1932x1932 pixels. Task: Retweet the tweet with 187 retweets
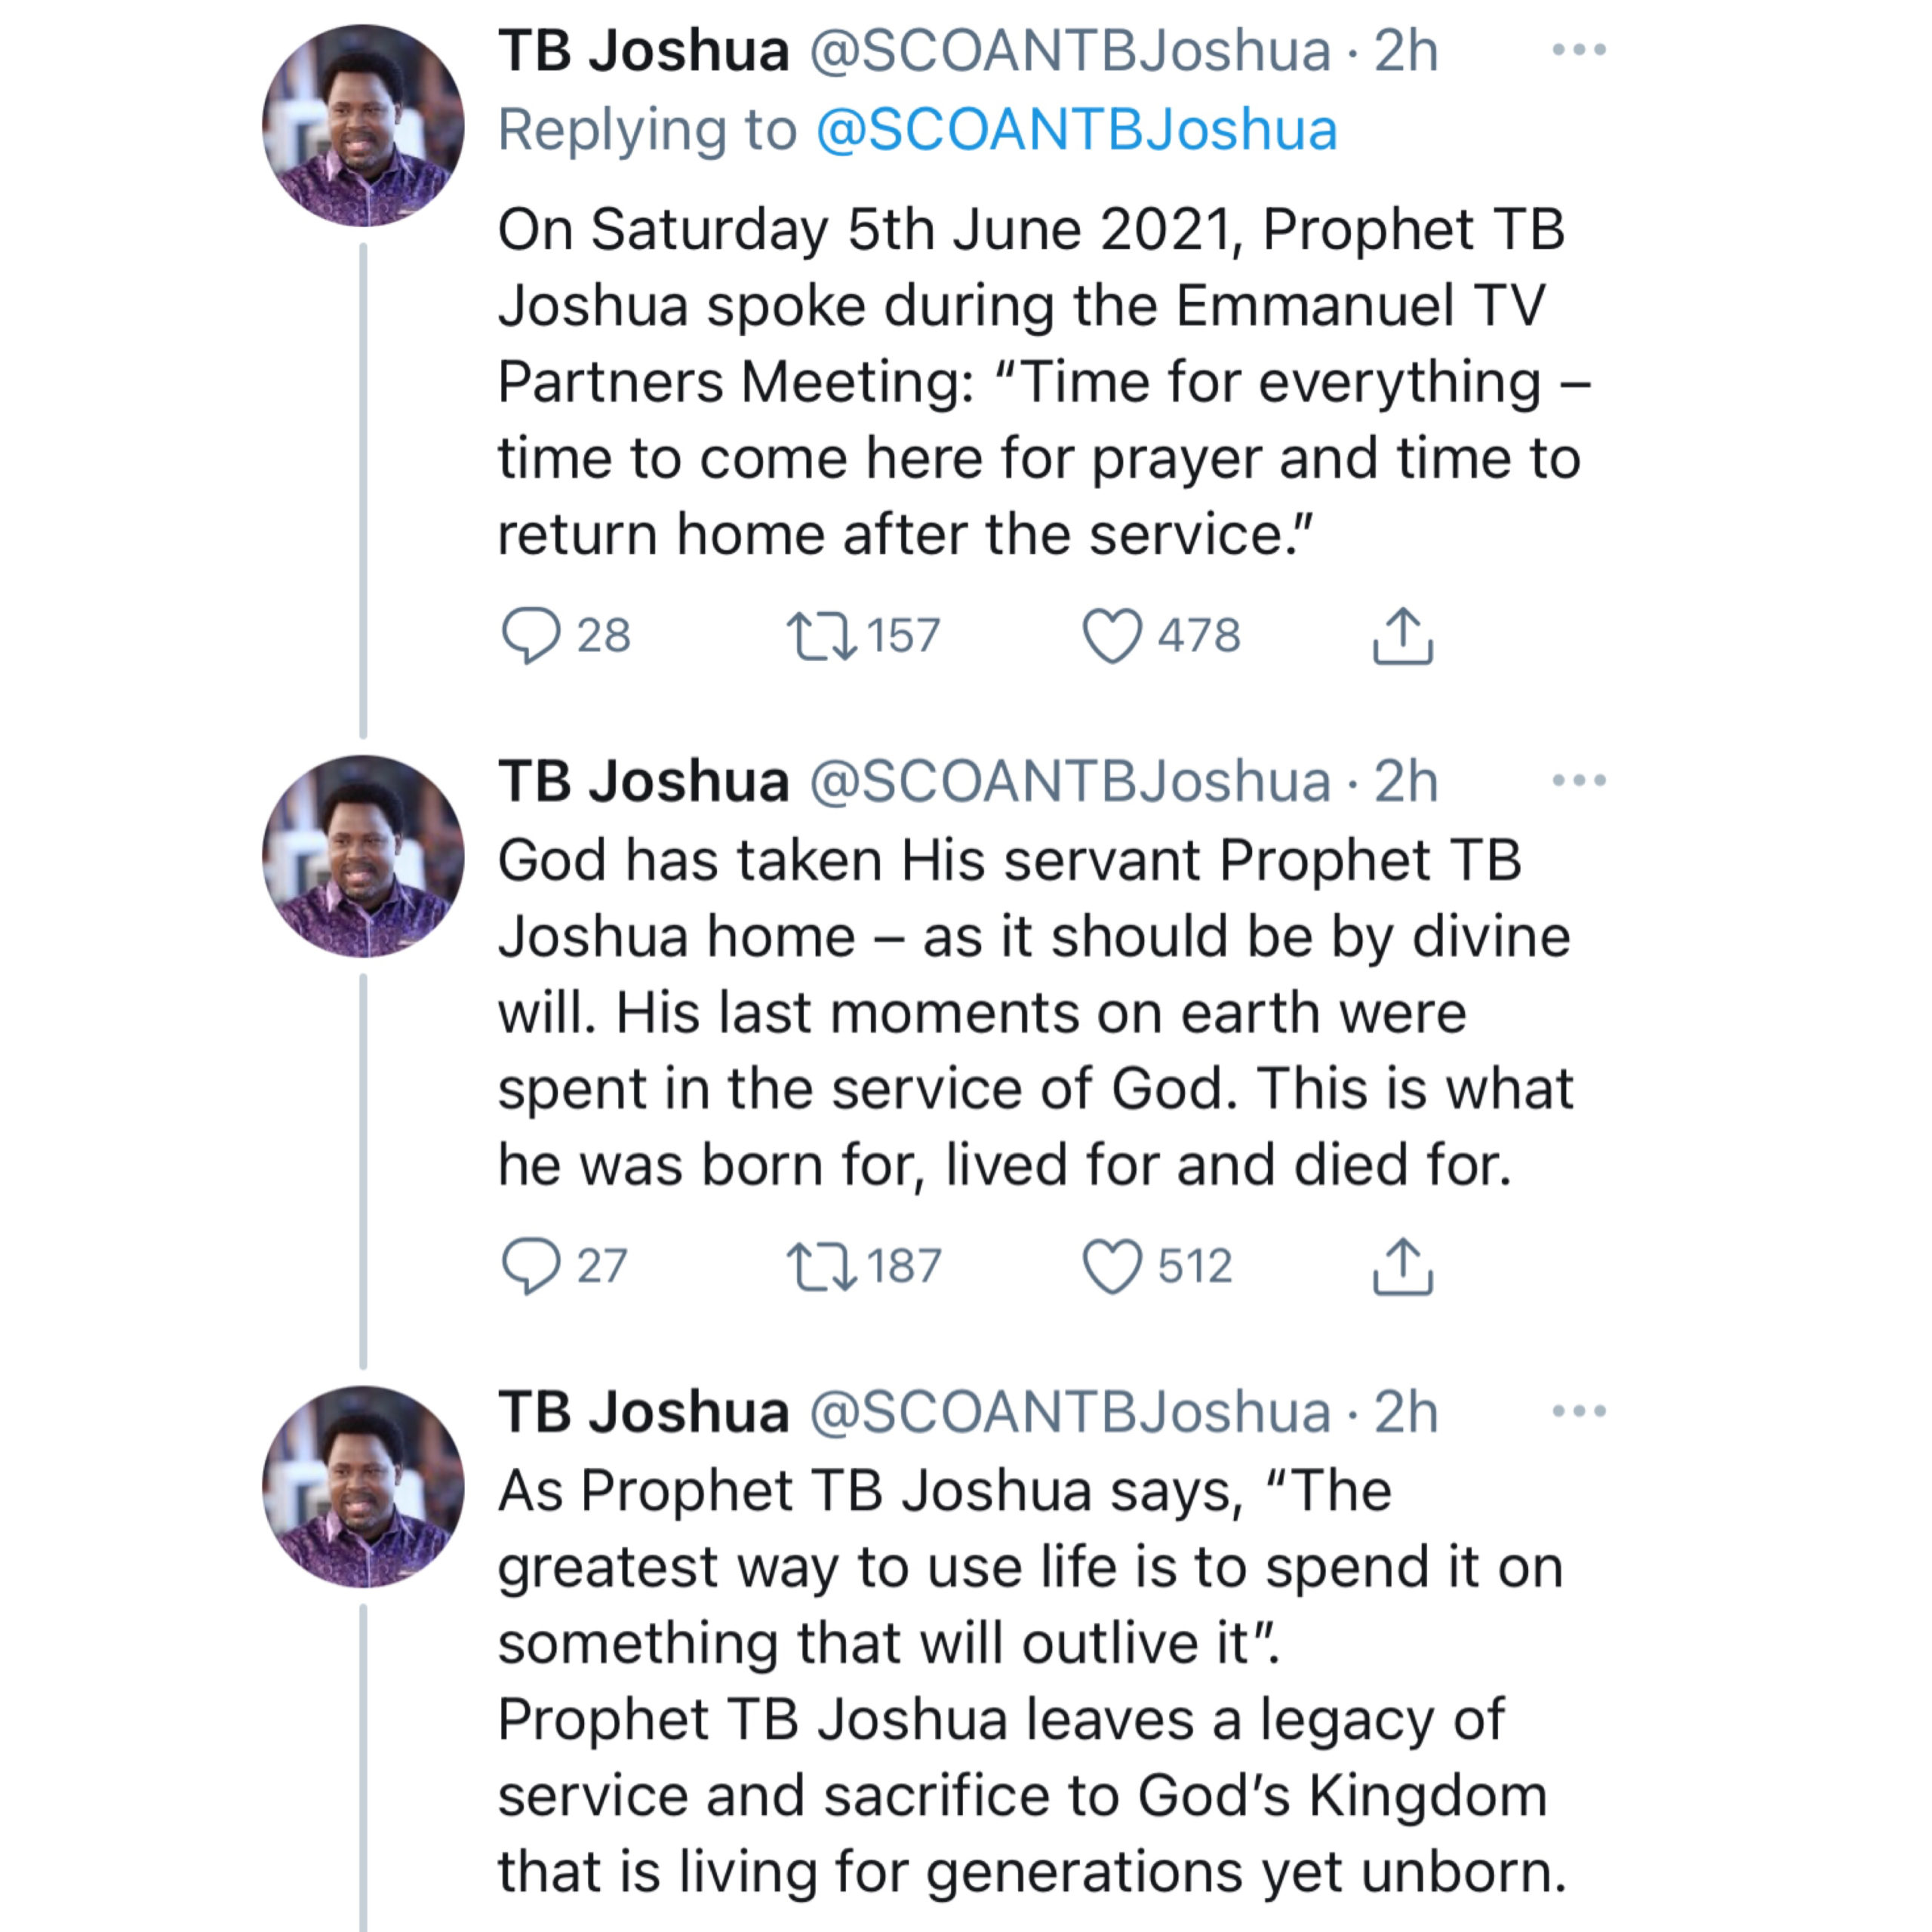point(821,1266)
